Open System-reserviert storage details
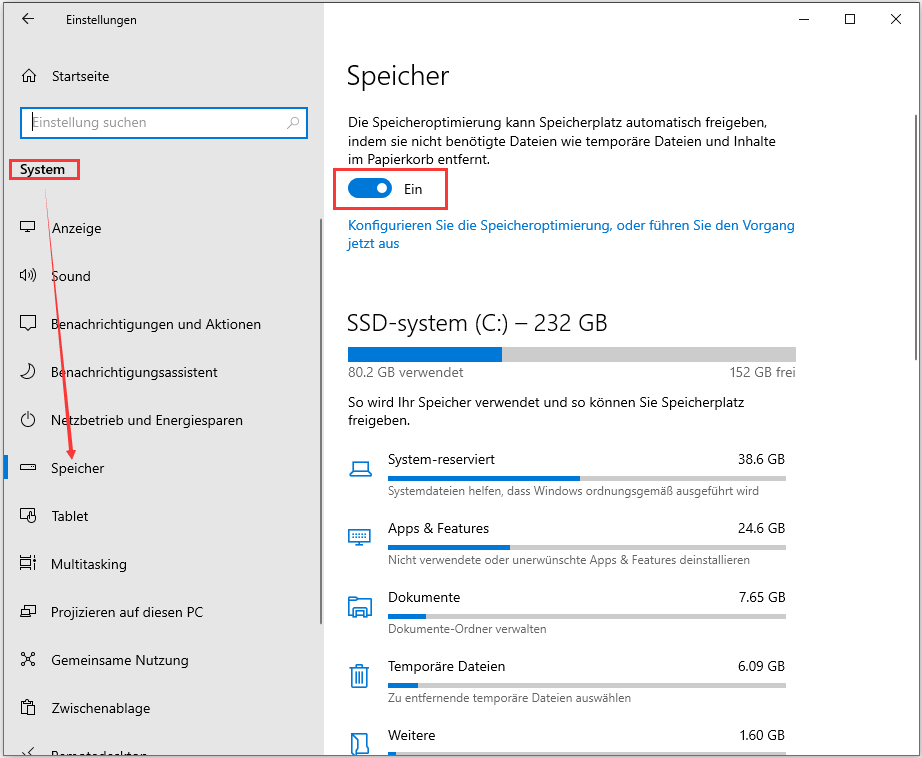This screenshot has height=758, width=922. tap(568, 475)
